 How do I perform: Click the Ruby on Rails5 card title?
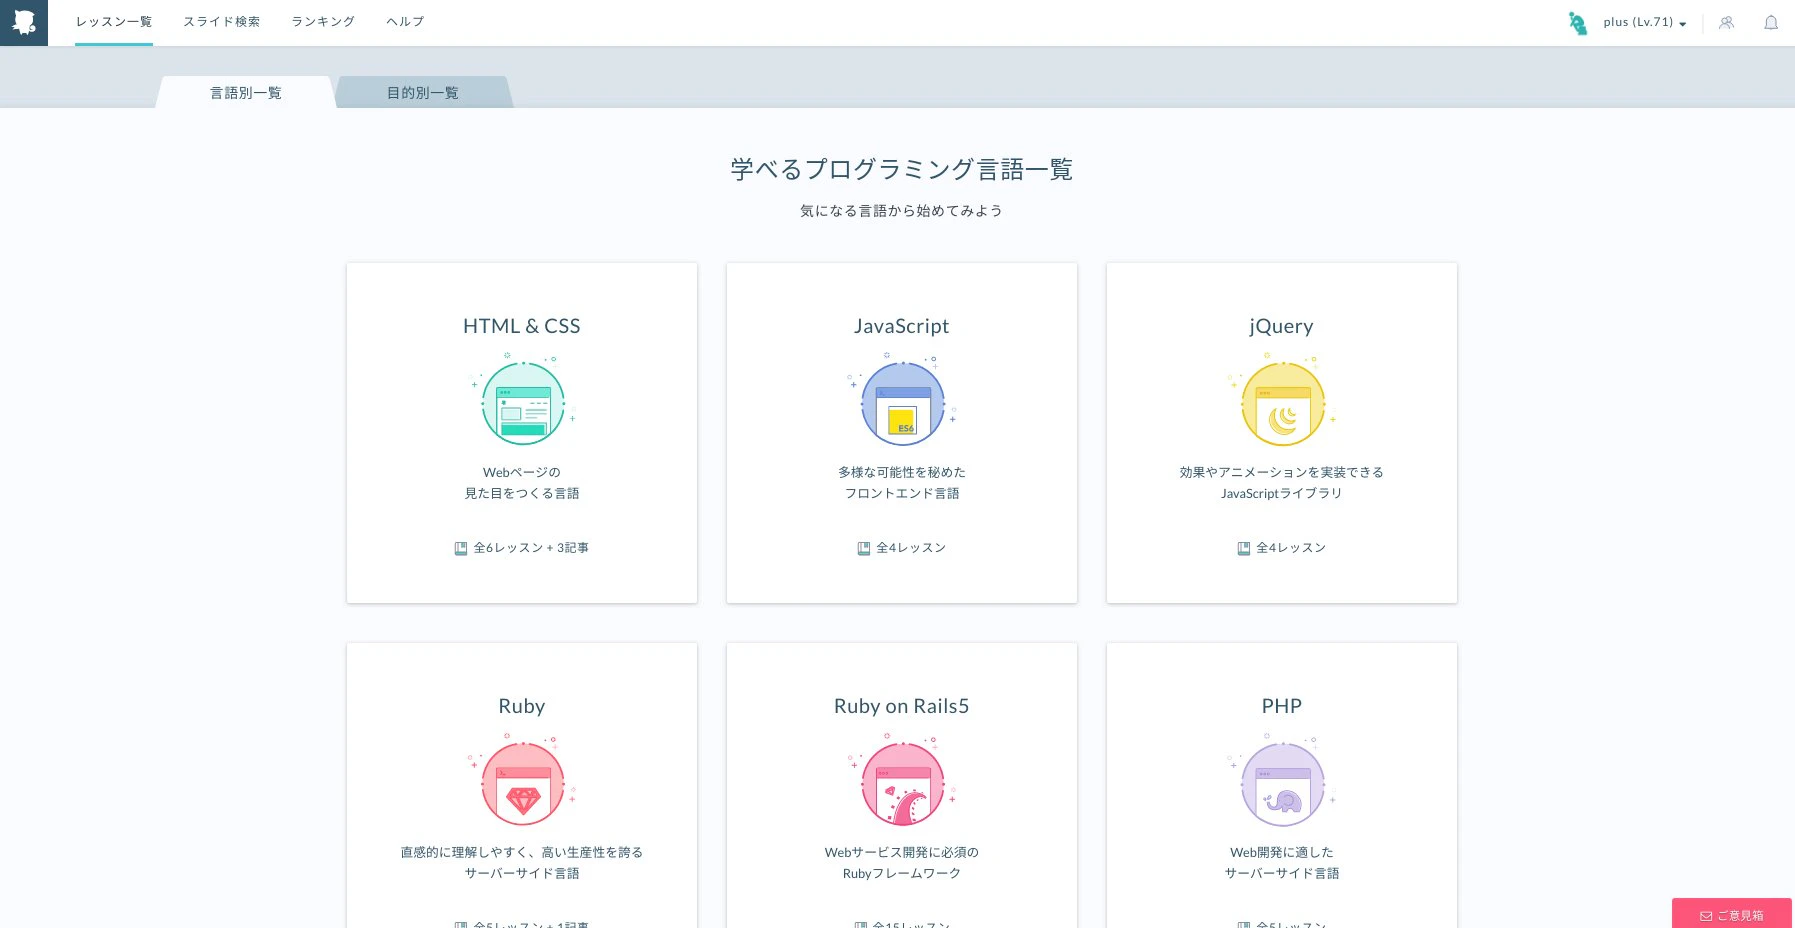click(x=902, y=706)
